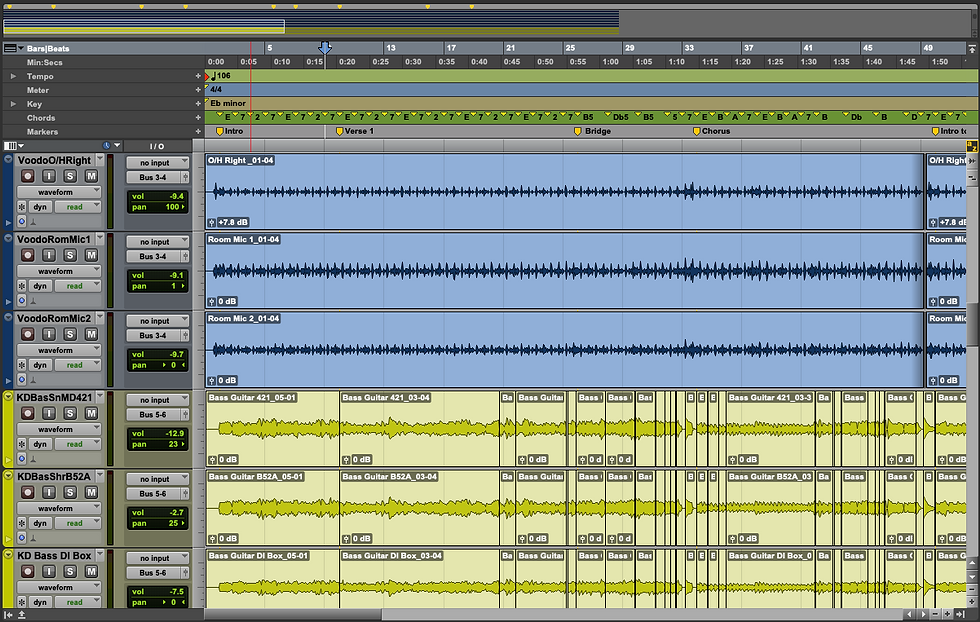The image size is (980, 622).
Task: Mute the VoodoRomMic2 track
Action: 91,334
